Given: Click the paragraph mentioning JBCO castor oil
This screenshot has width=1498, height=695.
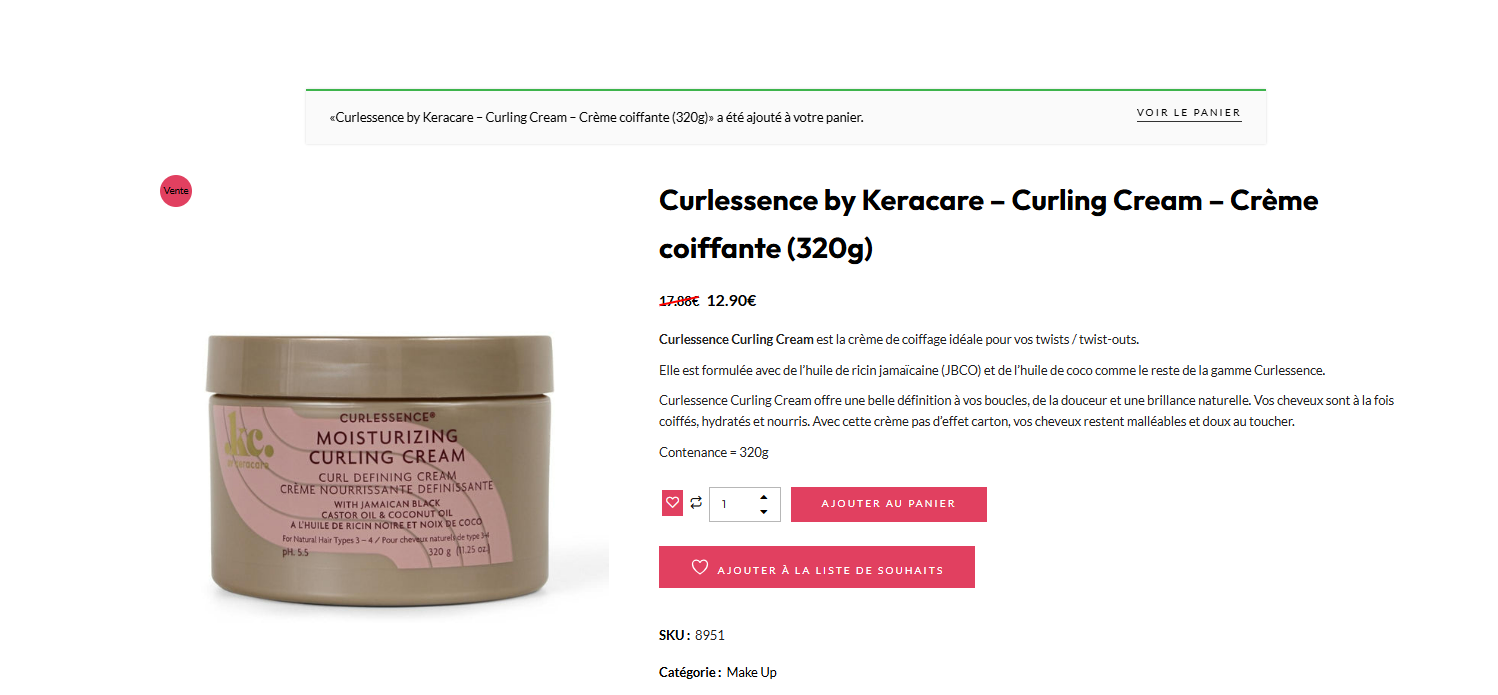Looking at the screenshot, I should [992, 370].
